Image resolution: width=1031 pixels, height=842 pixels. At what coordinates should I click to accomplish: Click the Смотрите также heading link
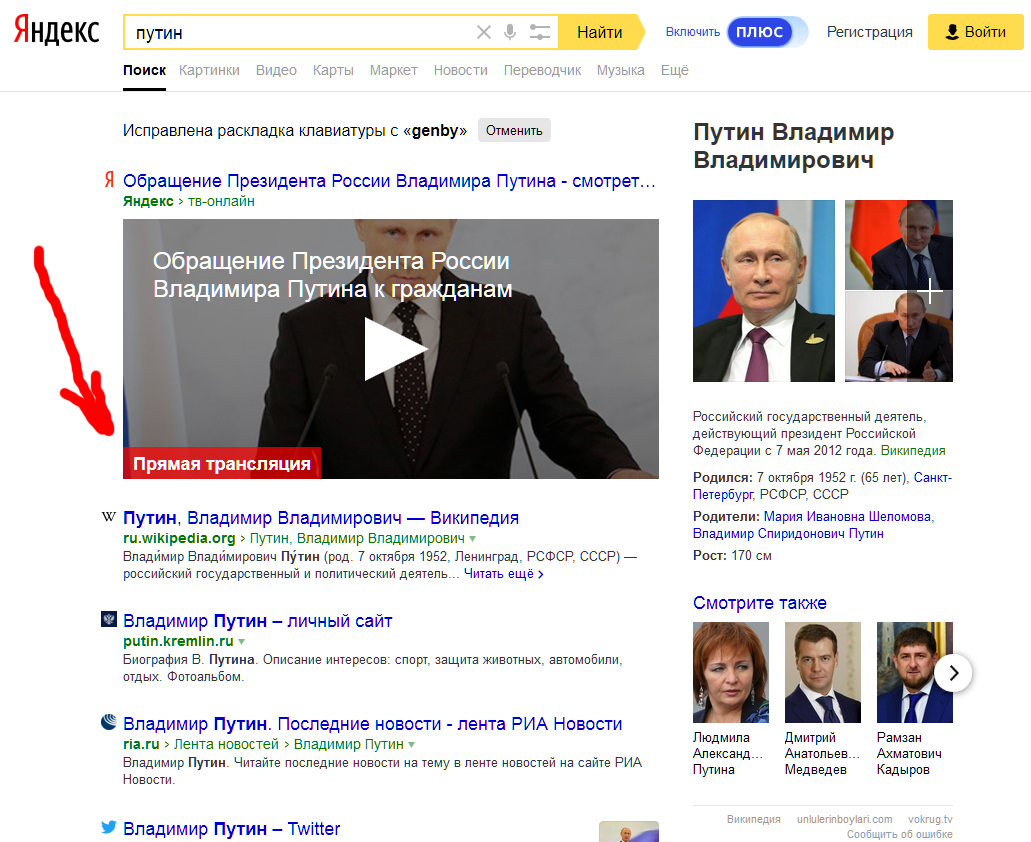tap(759, 603)
